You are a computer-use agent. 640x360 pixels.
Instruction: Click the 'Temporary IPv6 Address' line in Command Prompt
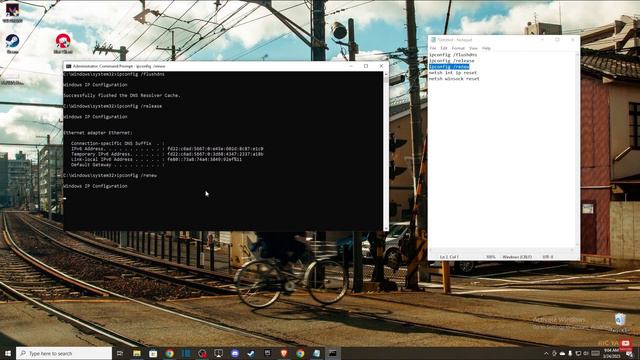(167, 154)
